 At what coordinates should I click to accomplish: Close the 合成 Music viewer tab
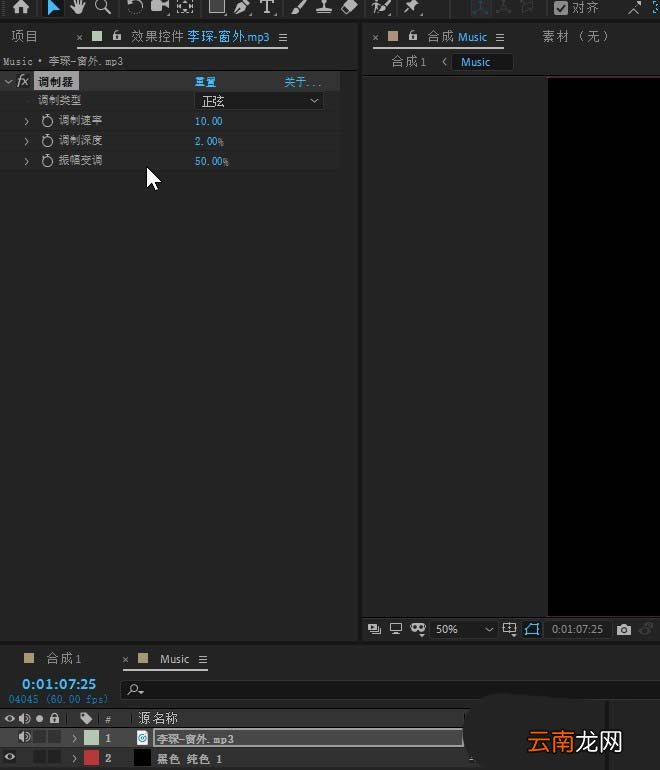[x=375, y=37]
